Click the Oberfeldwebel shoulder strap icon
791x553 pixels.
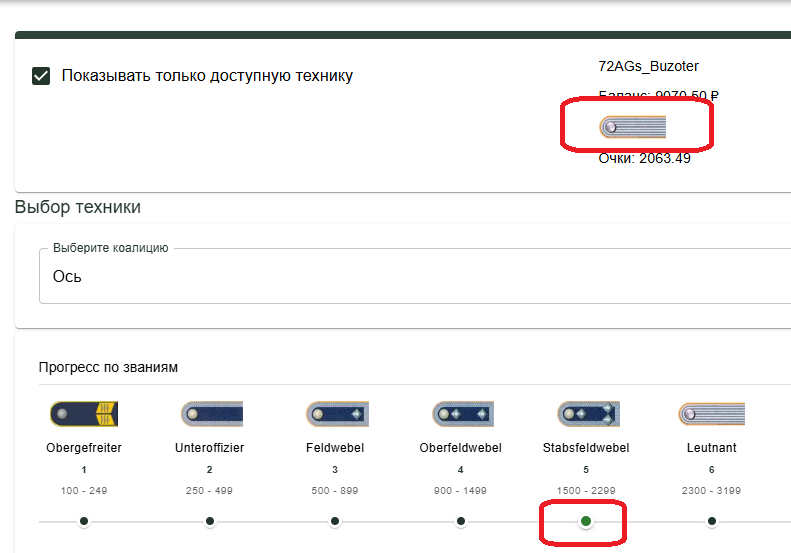click(x=463, y=414)
